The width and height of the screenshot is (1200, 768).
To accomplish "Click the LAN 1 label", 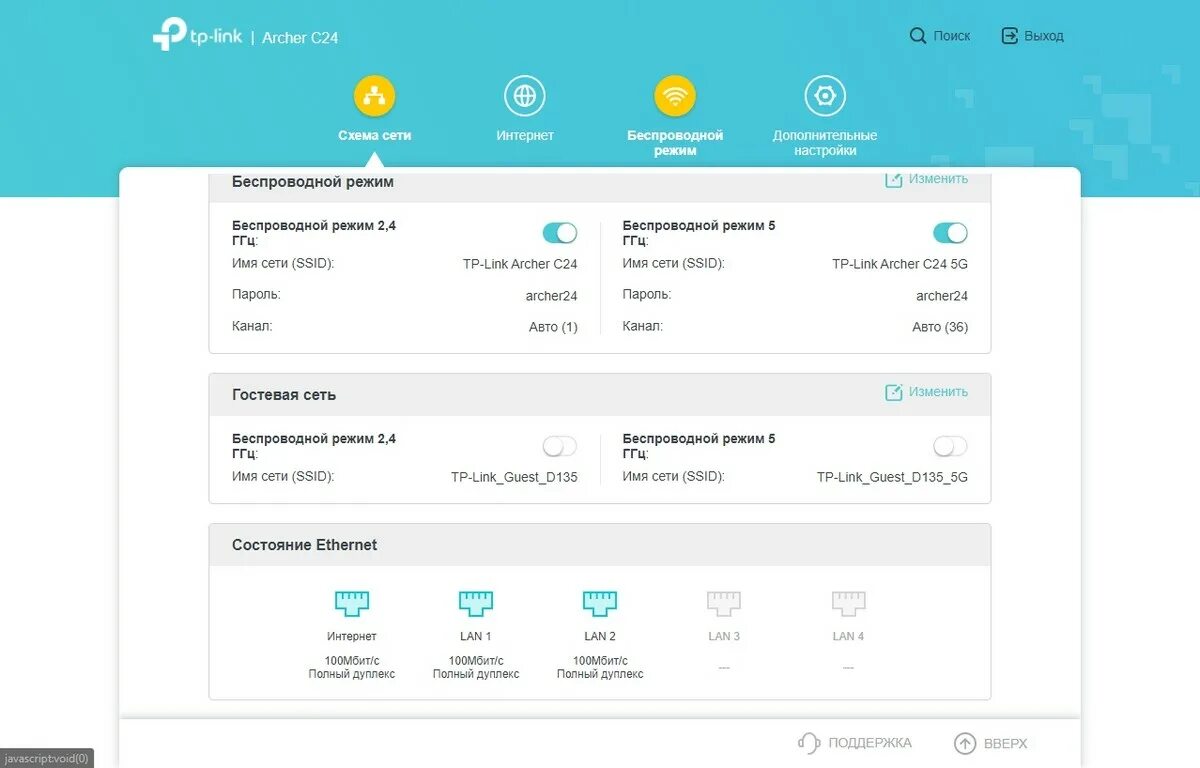I will click(476, 636).
